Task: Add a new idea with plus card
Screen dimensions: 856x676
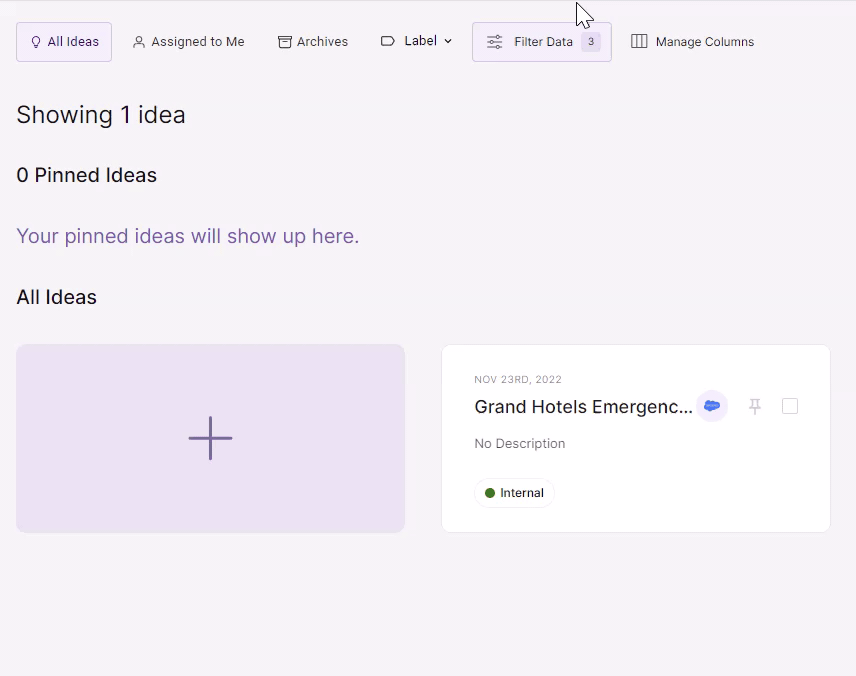Action: [210, 438]
